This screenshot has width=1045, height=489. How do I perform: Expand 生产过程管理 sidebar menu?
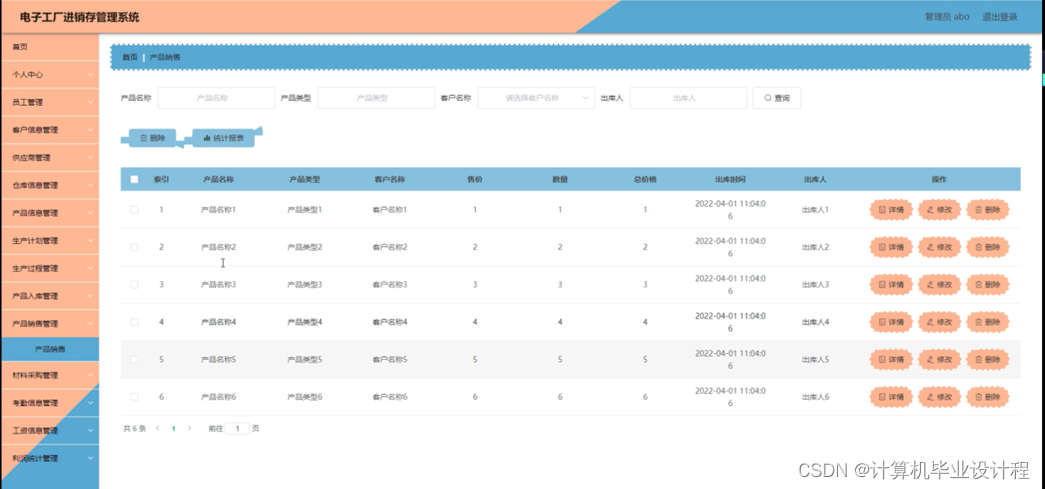pyautogui.click(x=49, y=268)
